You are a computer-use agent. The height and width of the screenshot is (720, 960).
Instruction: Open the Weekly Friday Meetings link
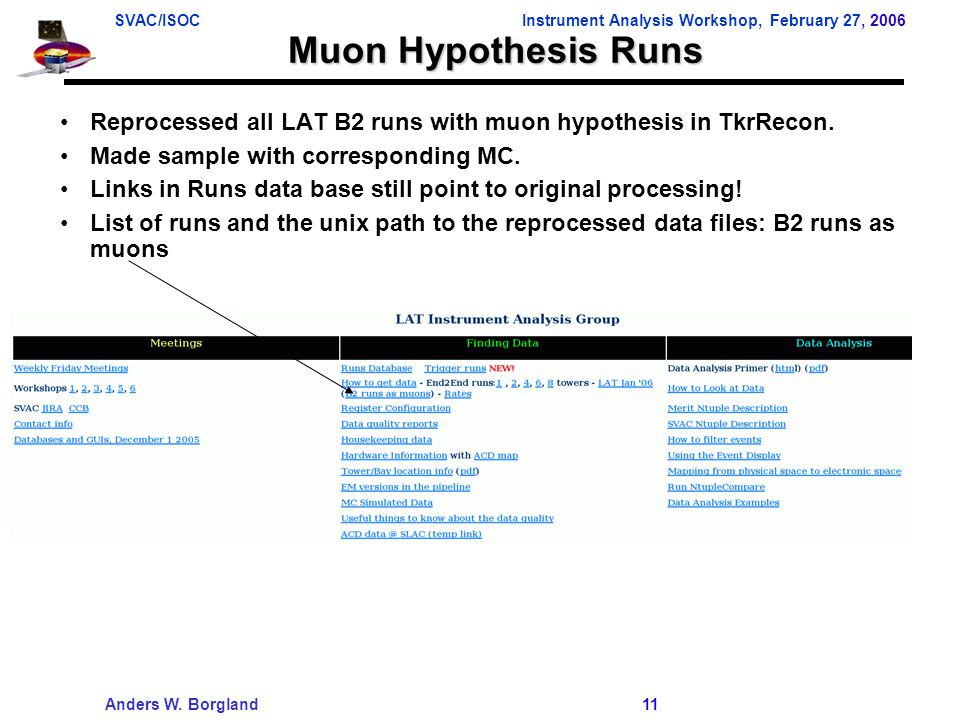pyautogui.click(x=71, y=368)
